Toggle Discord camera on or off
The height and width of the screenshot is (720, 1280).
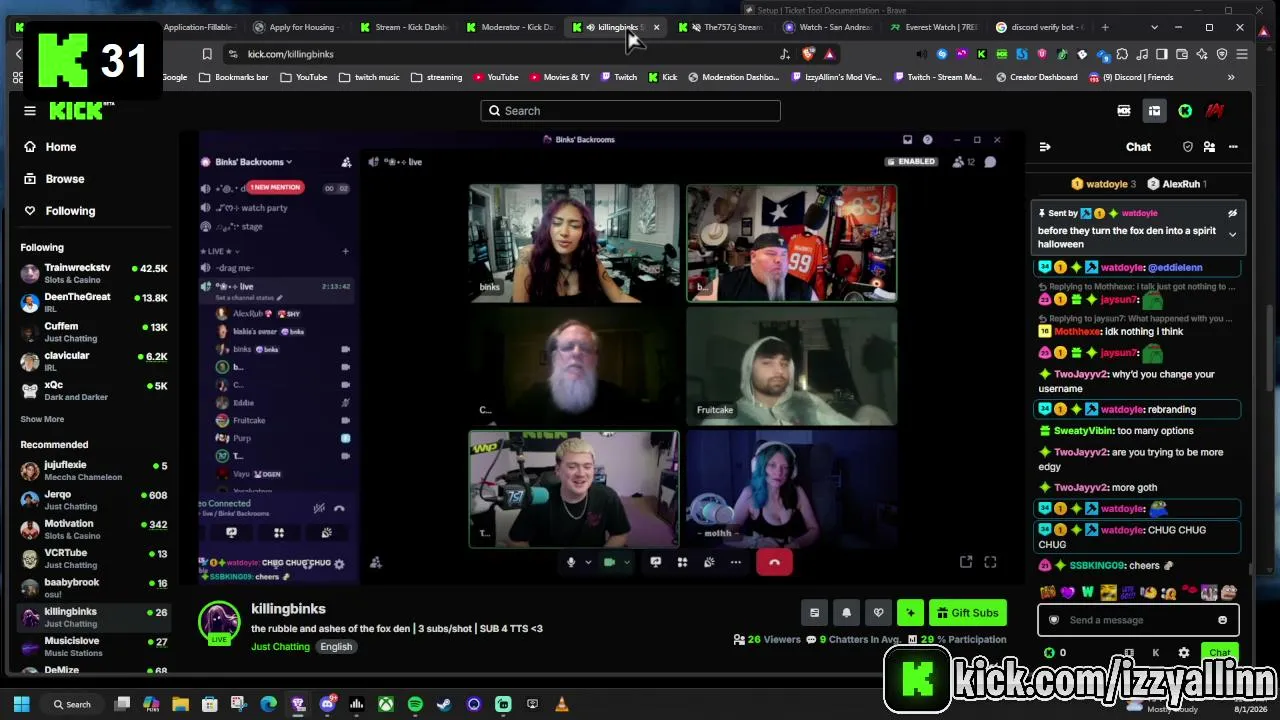click(x=609, y=562)
